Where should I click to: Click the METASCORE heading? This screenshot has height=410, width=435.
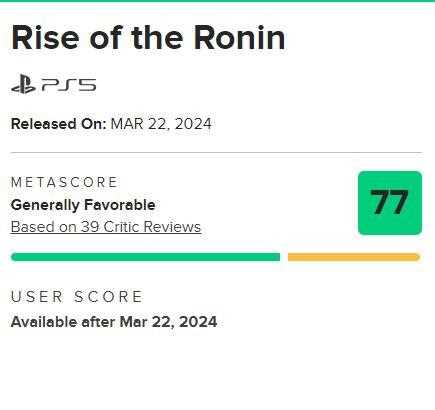click(64, 182)
